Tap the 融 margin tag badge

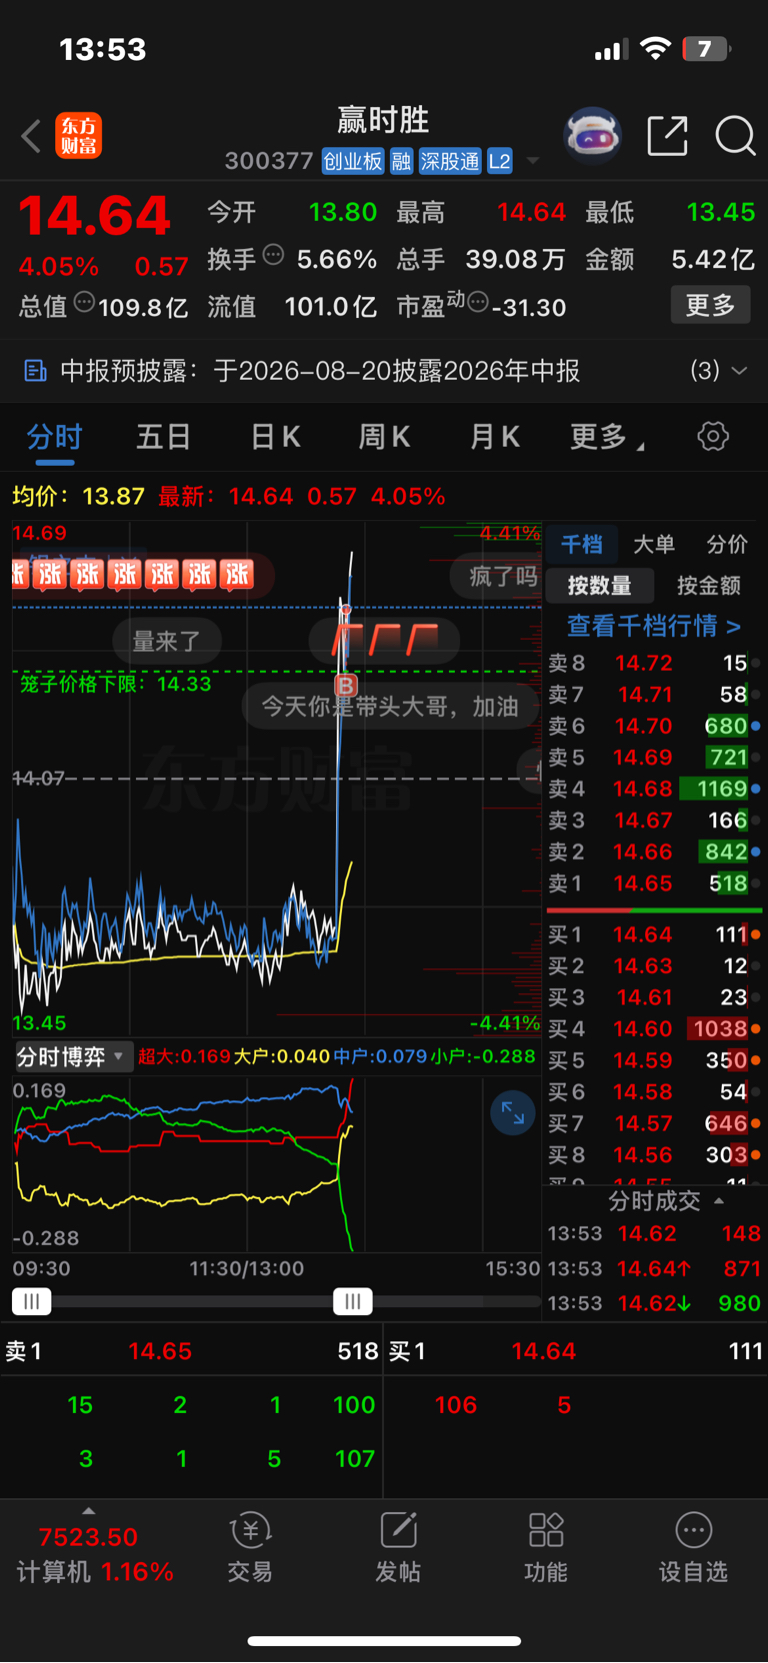pyautogui.click(x=402, y=161)
